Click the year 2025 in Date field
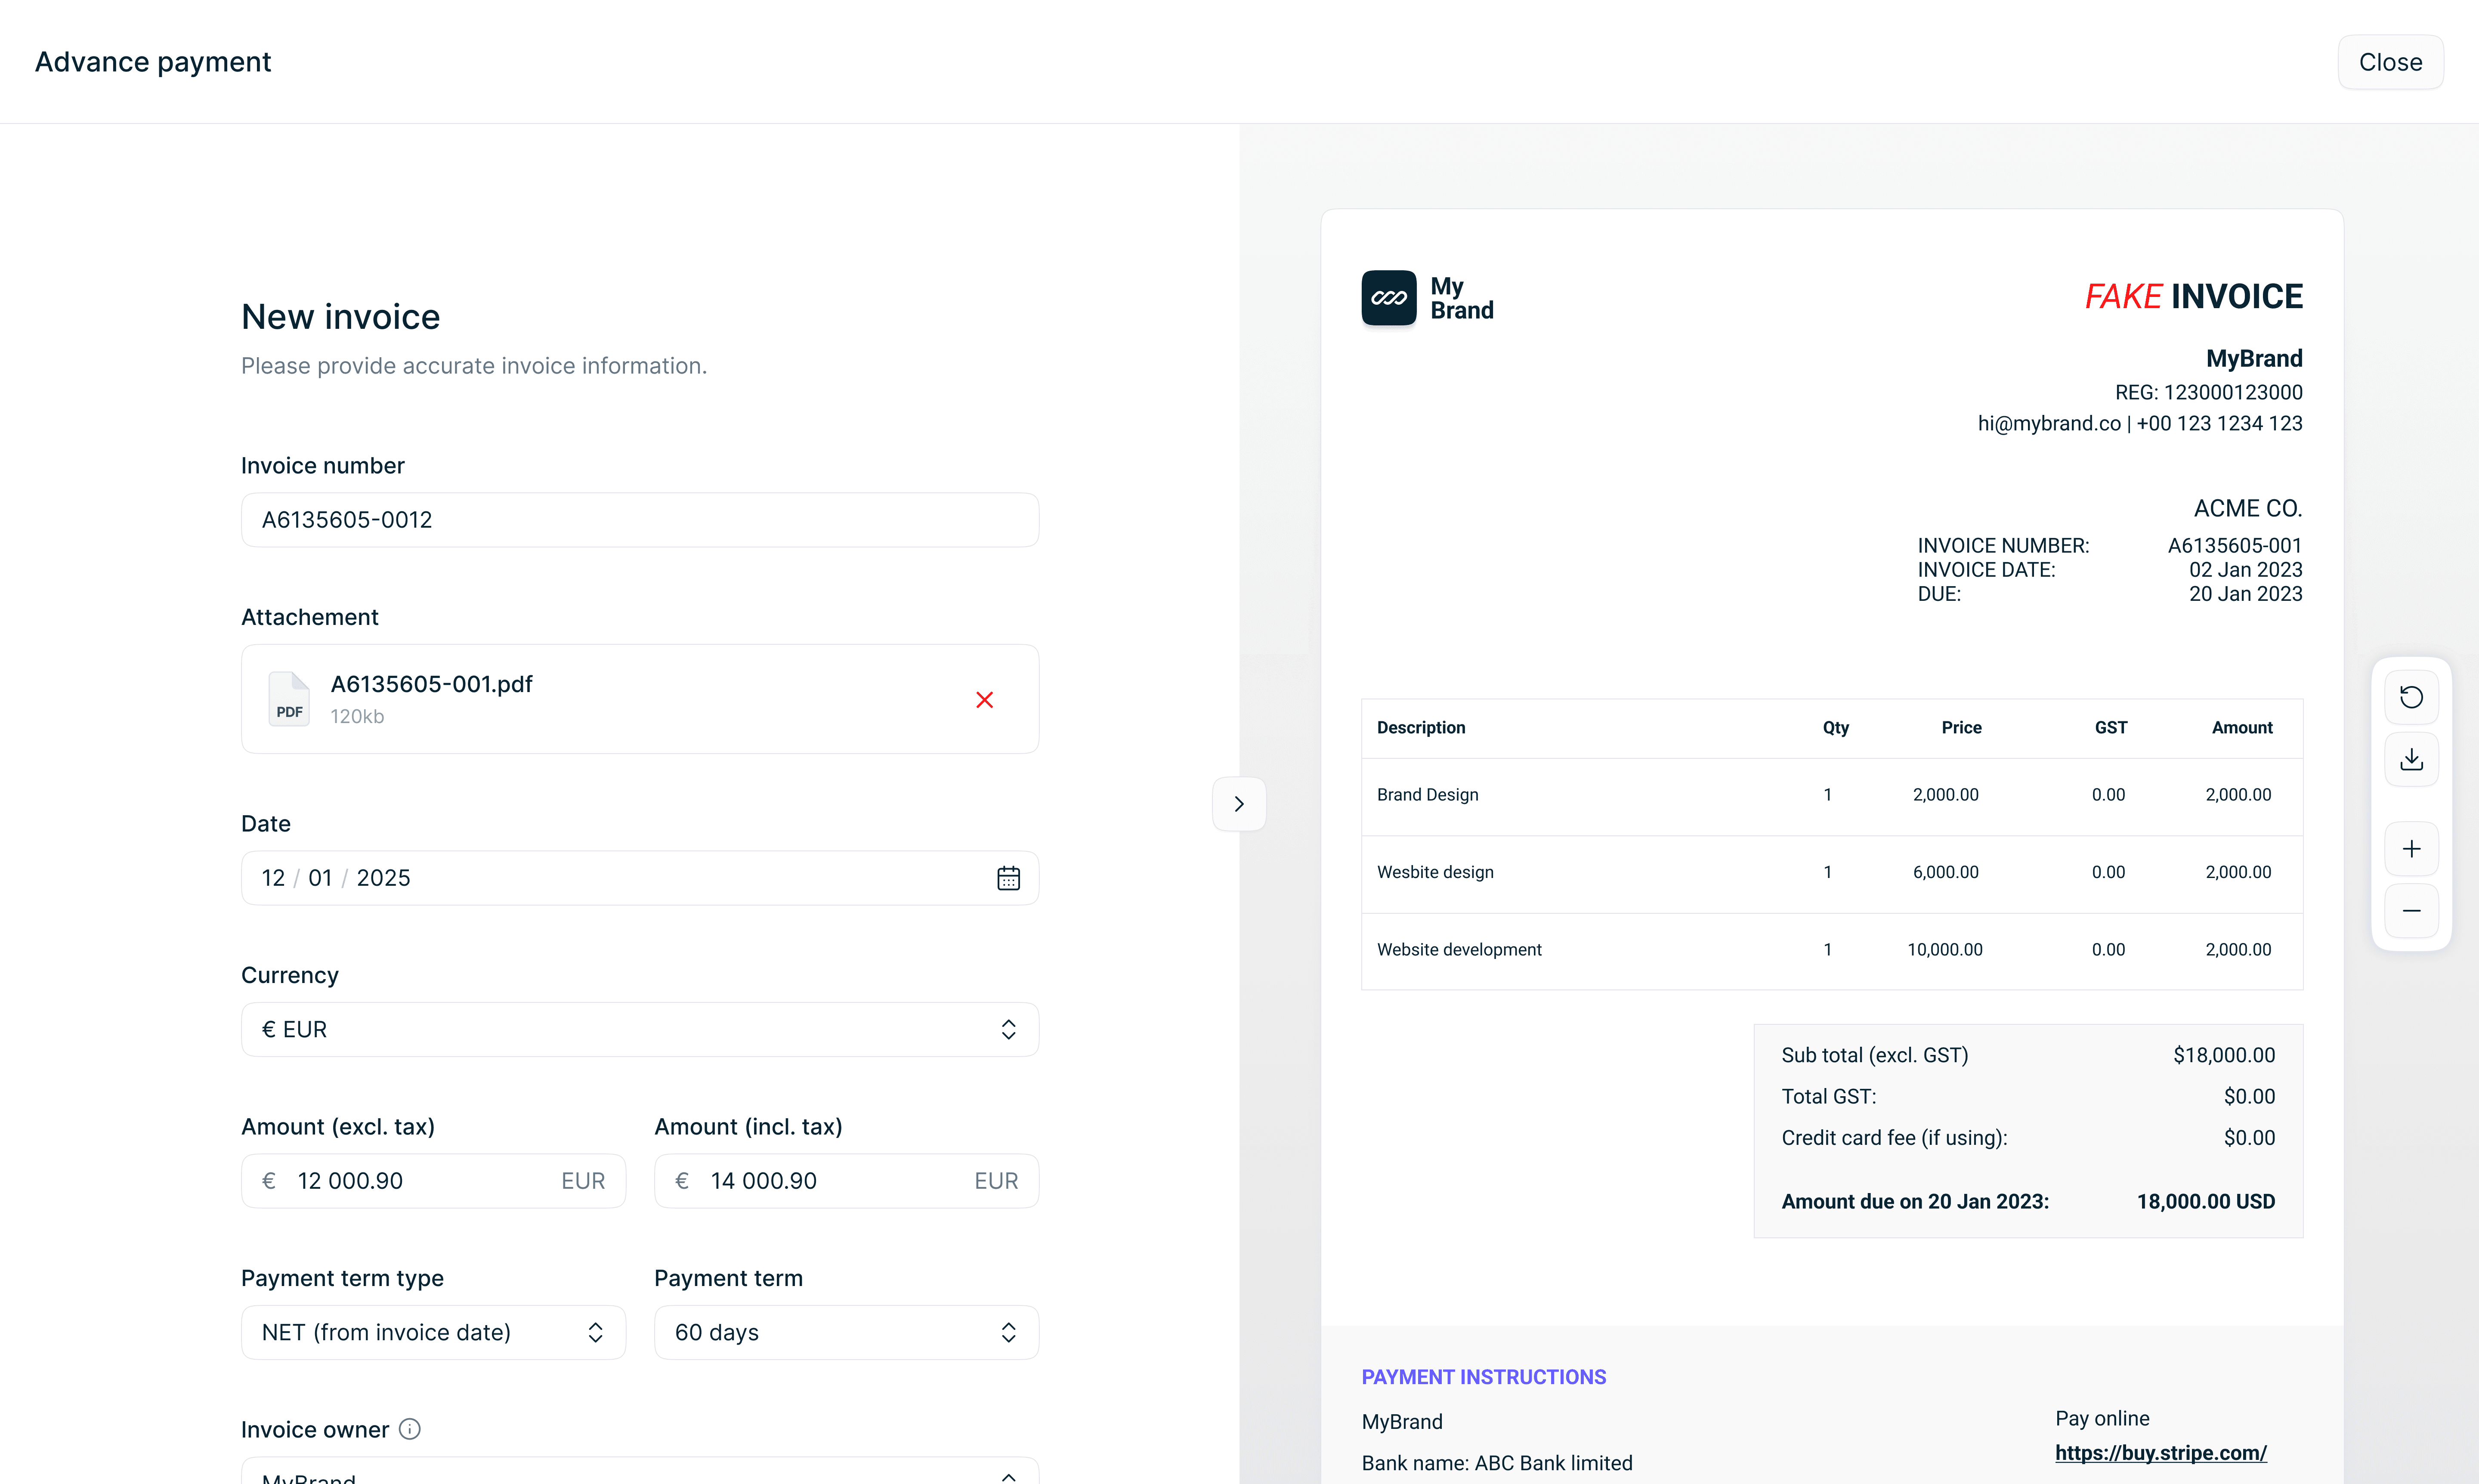This screenshot has width=2479, height=1484. tap(383, 878)
